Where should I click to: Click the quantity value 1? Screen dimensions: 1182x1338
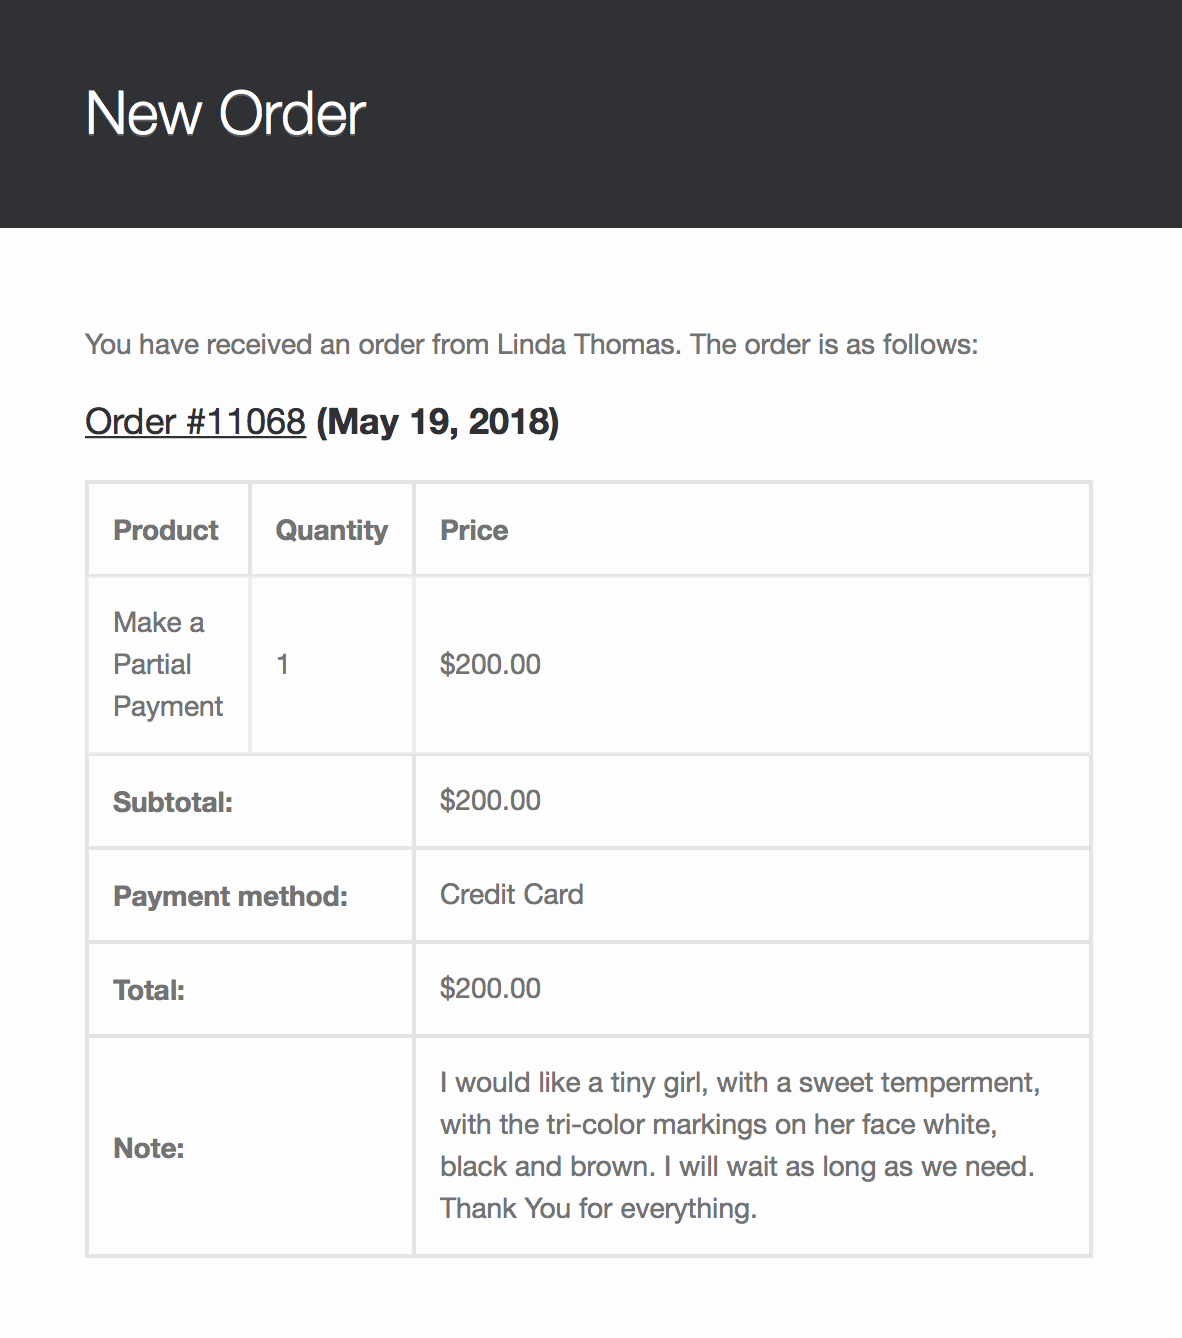point(283,664)
